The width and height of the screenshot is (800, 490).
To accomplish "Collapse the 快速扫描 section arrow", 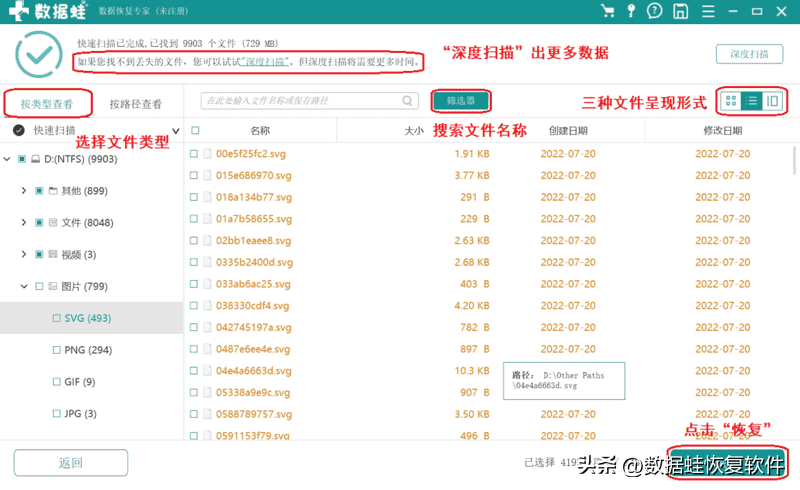I will pyautogui.click(x=176, y=131).
